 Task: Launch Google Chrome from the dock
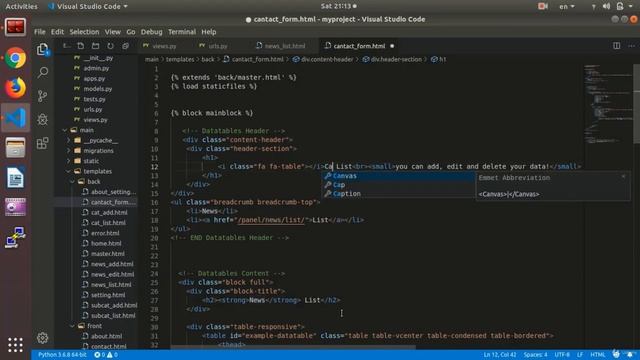tap(16, 58)
